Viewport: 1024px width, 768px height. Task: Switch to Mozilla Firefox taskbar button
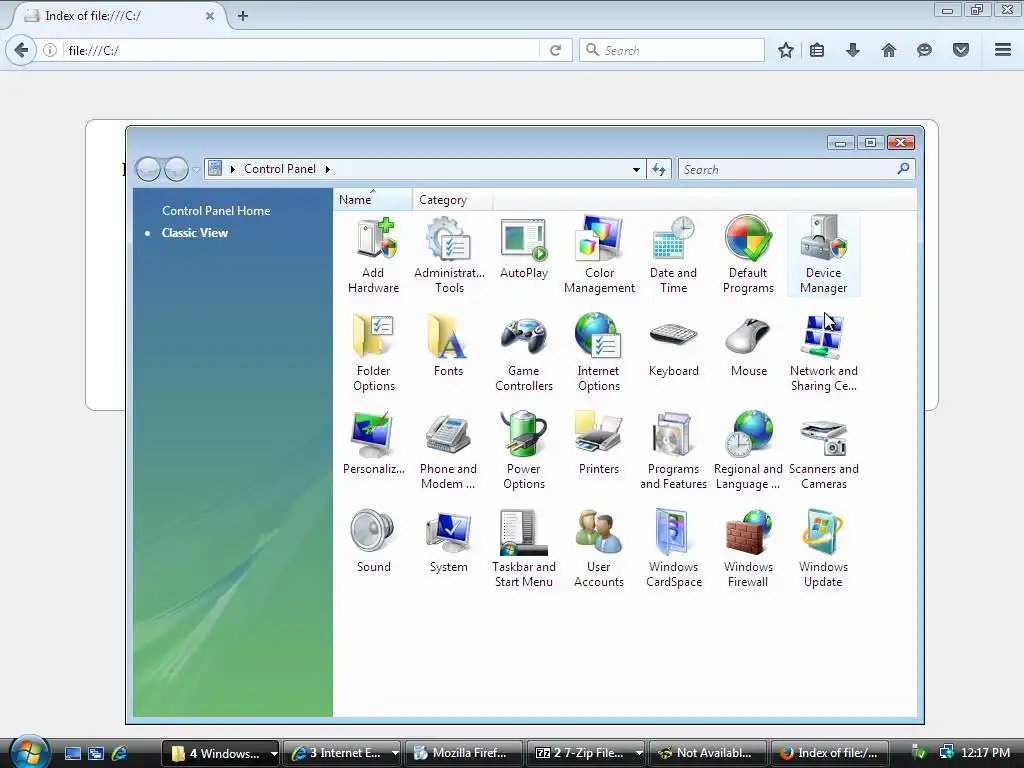point(463,753)
